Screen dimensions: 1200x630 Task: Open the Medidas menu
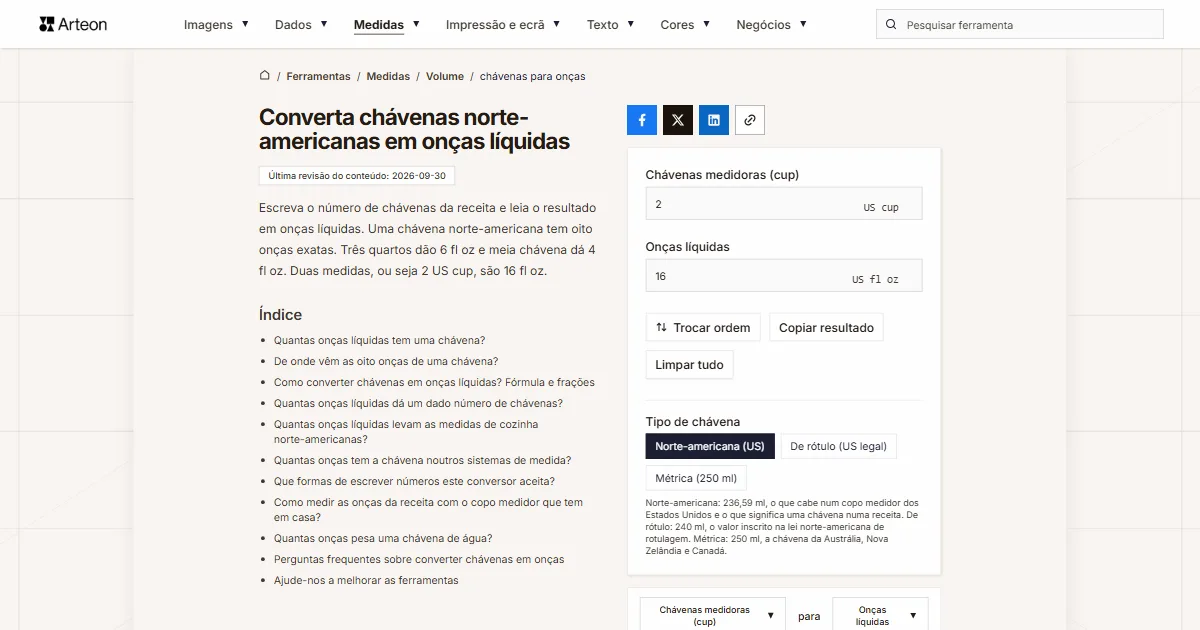387,25
